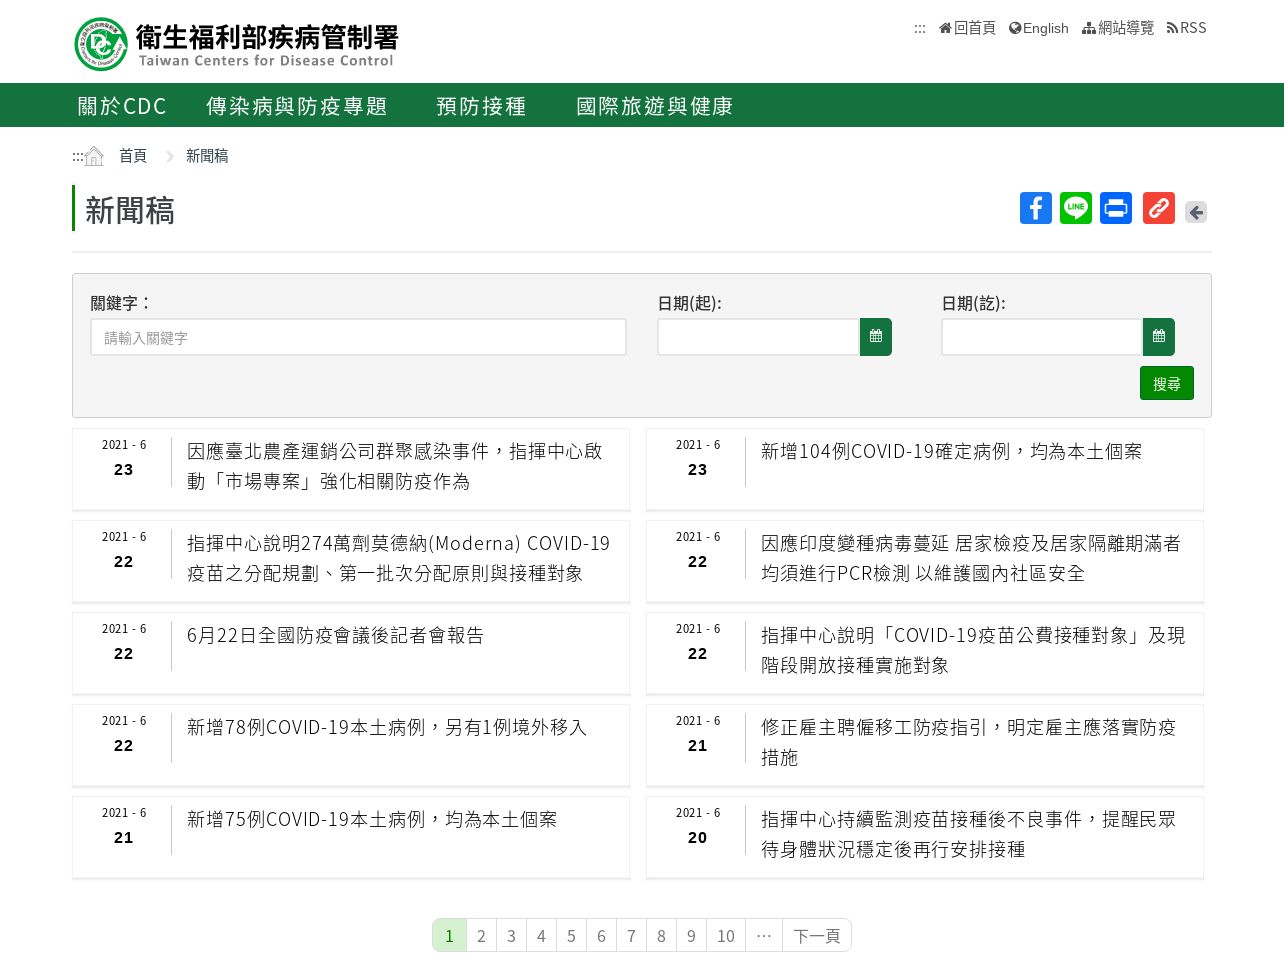Go to page 8 of results
Viewport: 1284px width, 976px height.
click(661, 935)
